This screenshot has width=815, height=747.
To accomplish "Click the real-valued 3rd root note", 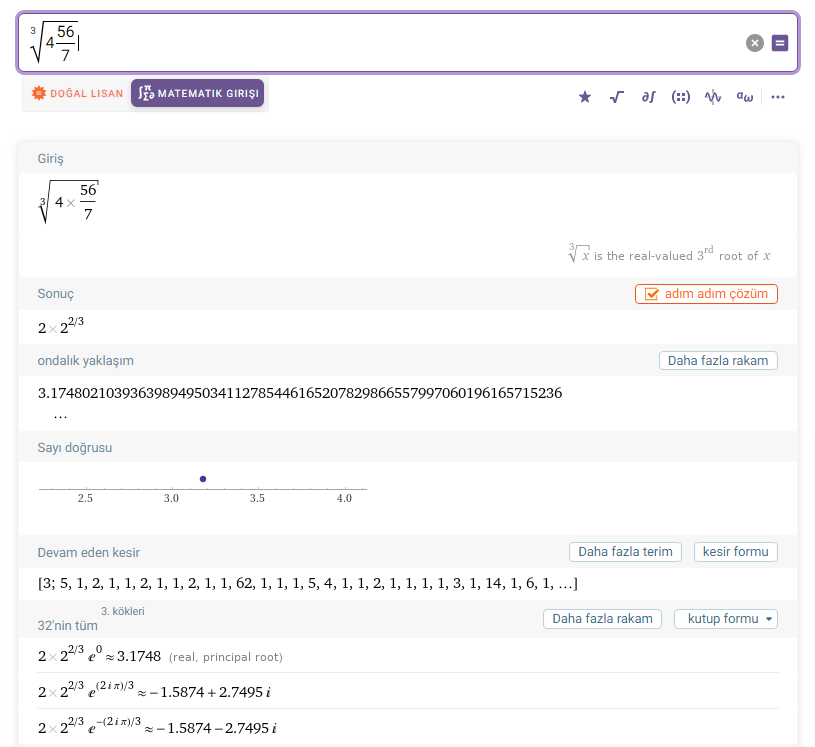I will (669, 254).
